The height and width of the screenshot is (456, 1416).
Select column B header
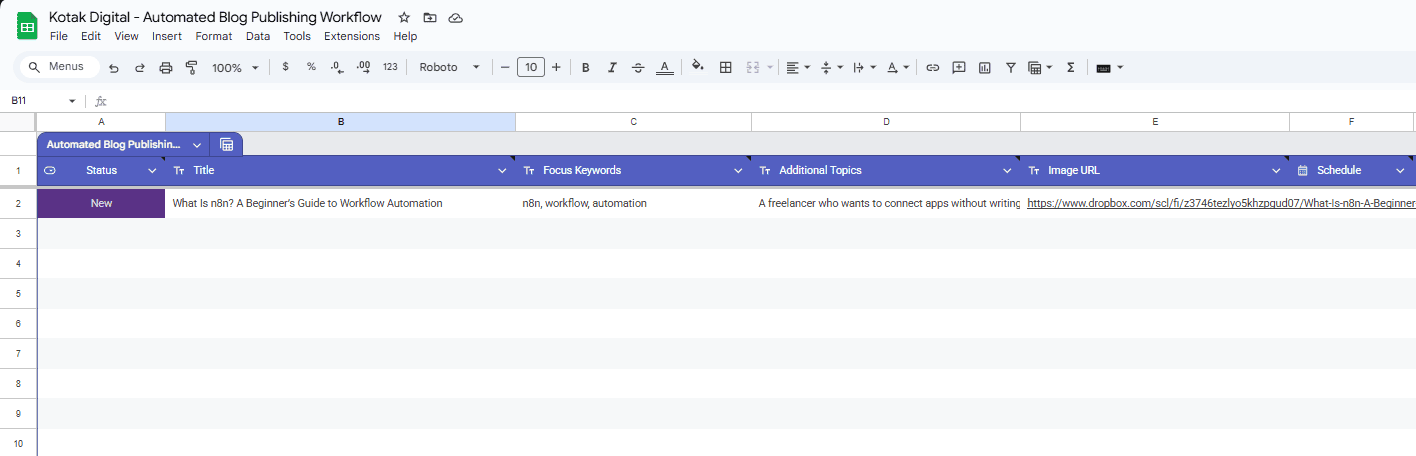340,122
